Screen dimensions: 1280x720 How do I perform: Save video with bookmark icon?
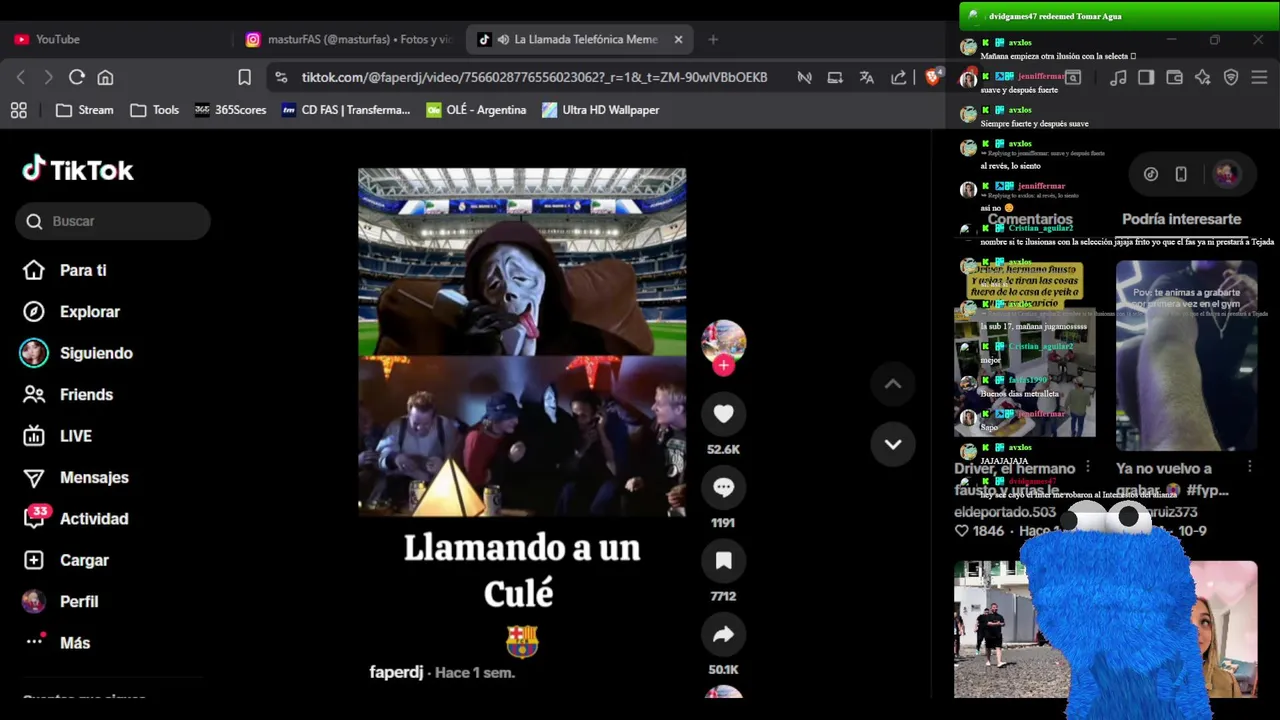pos(724,561)
